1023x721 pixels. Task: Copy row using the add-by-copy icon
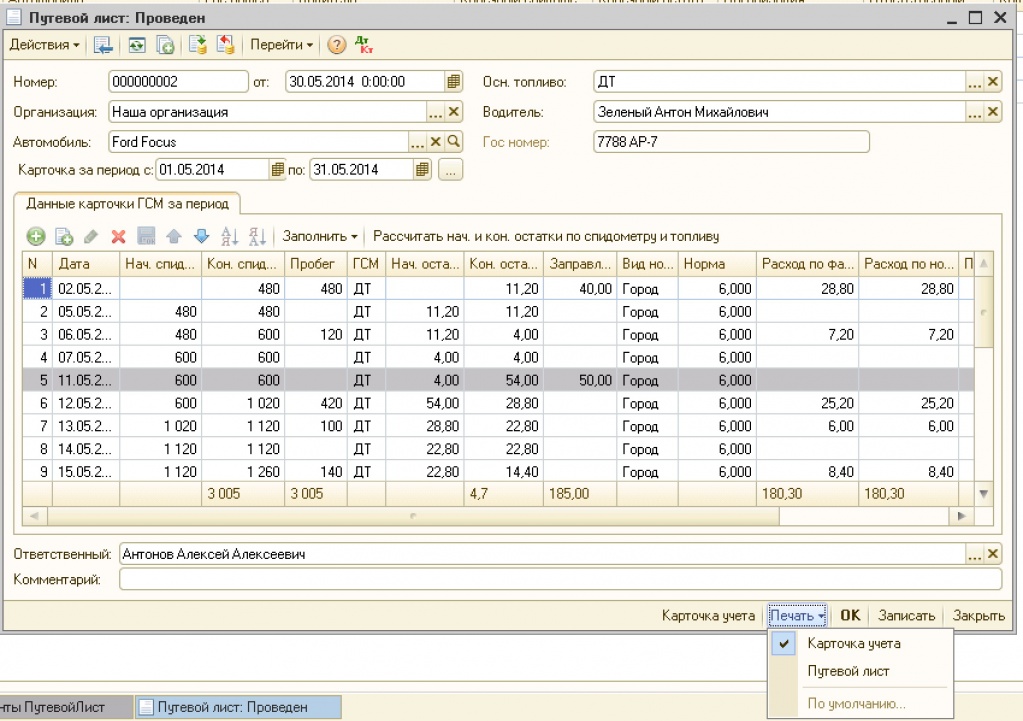64,236
